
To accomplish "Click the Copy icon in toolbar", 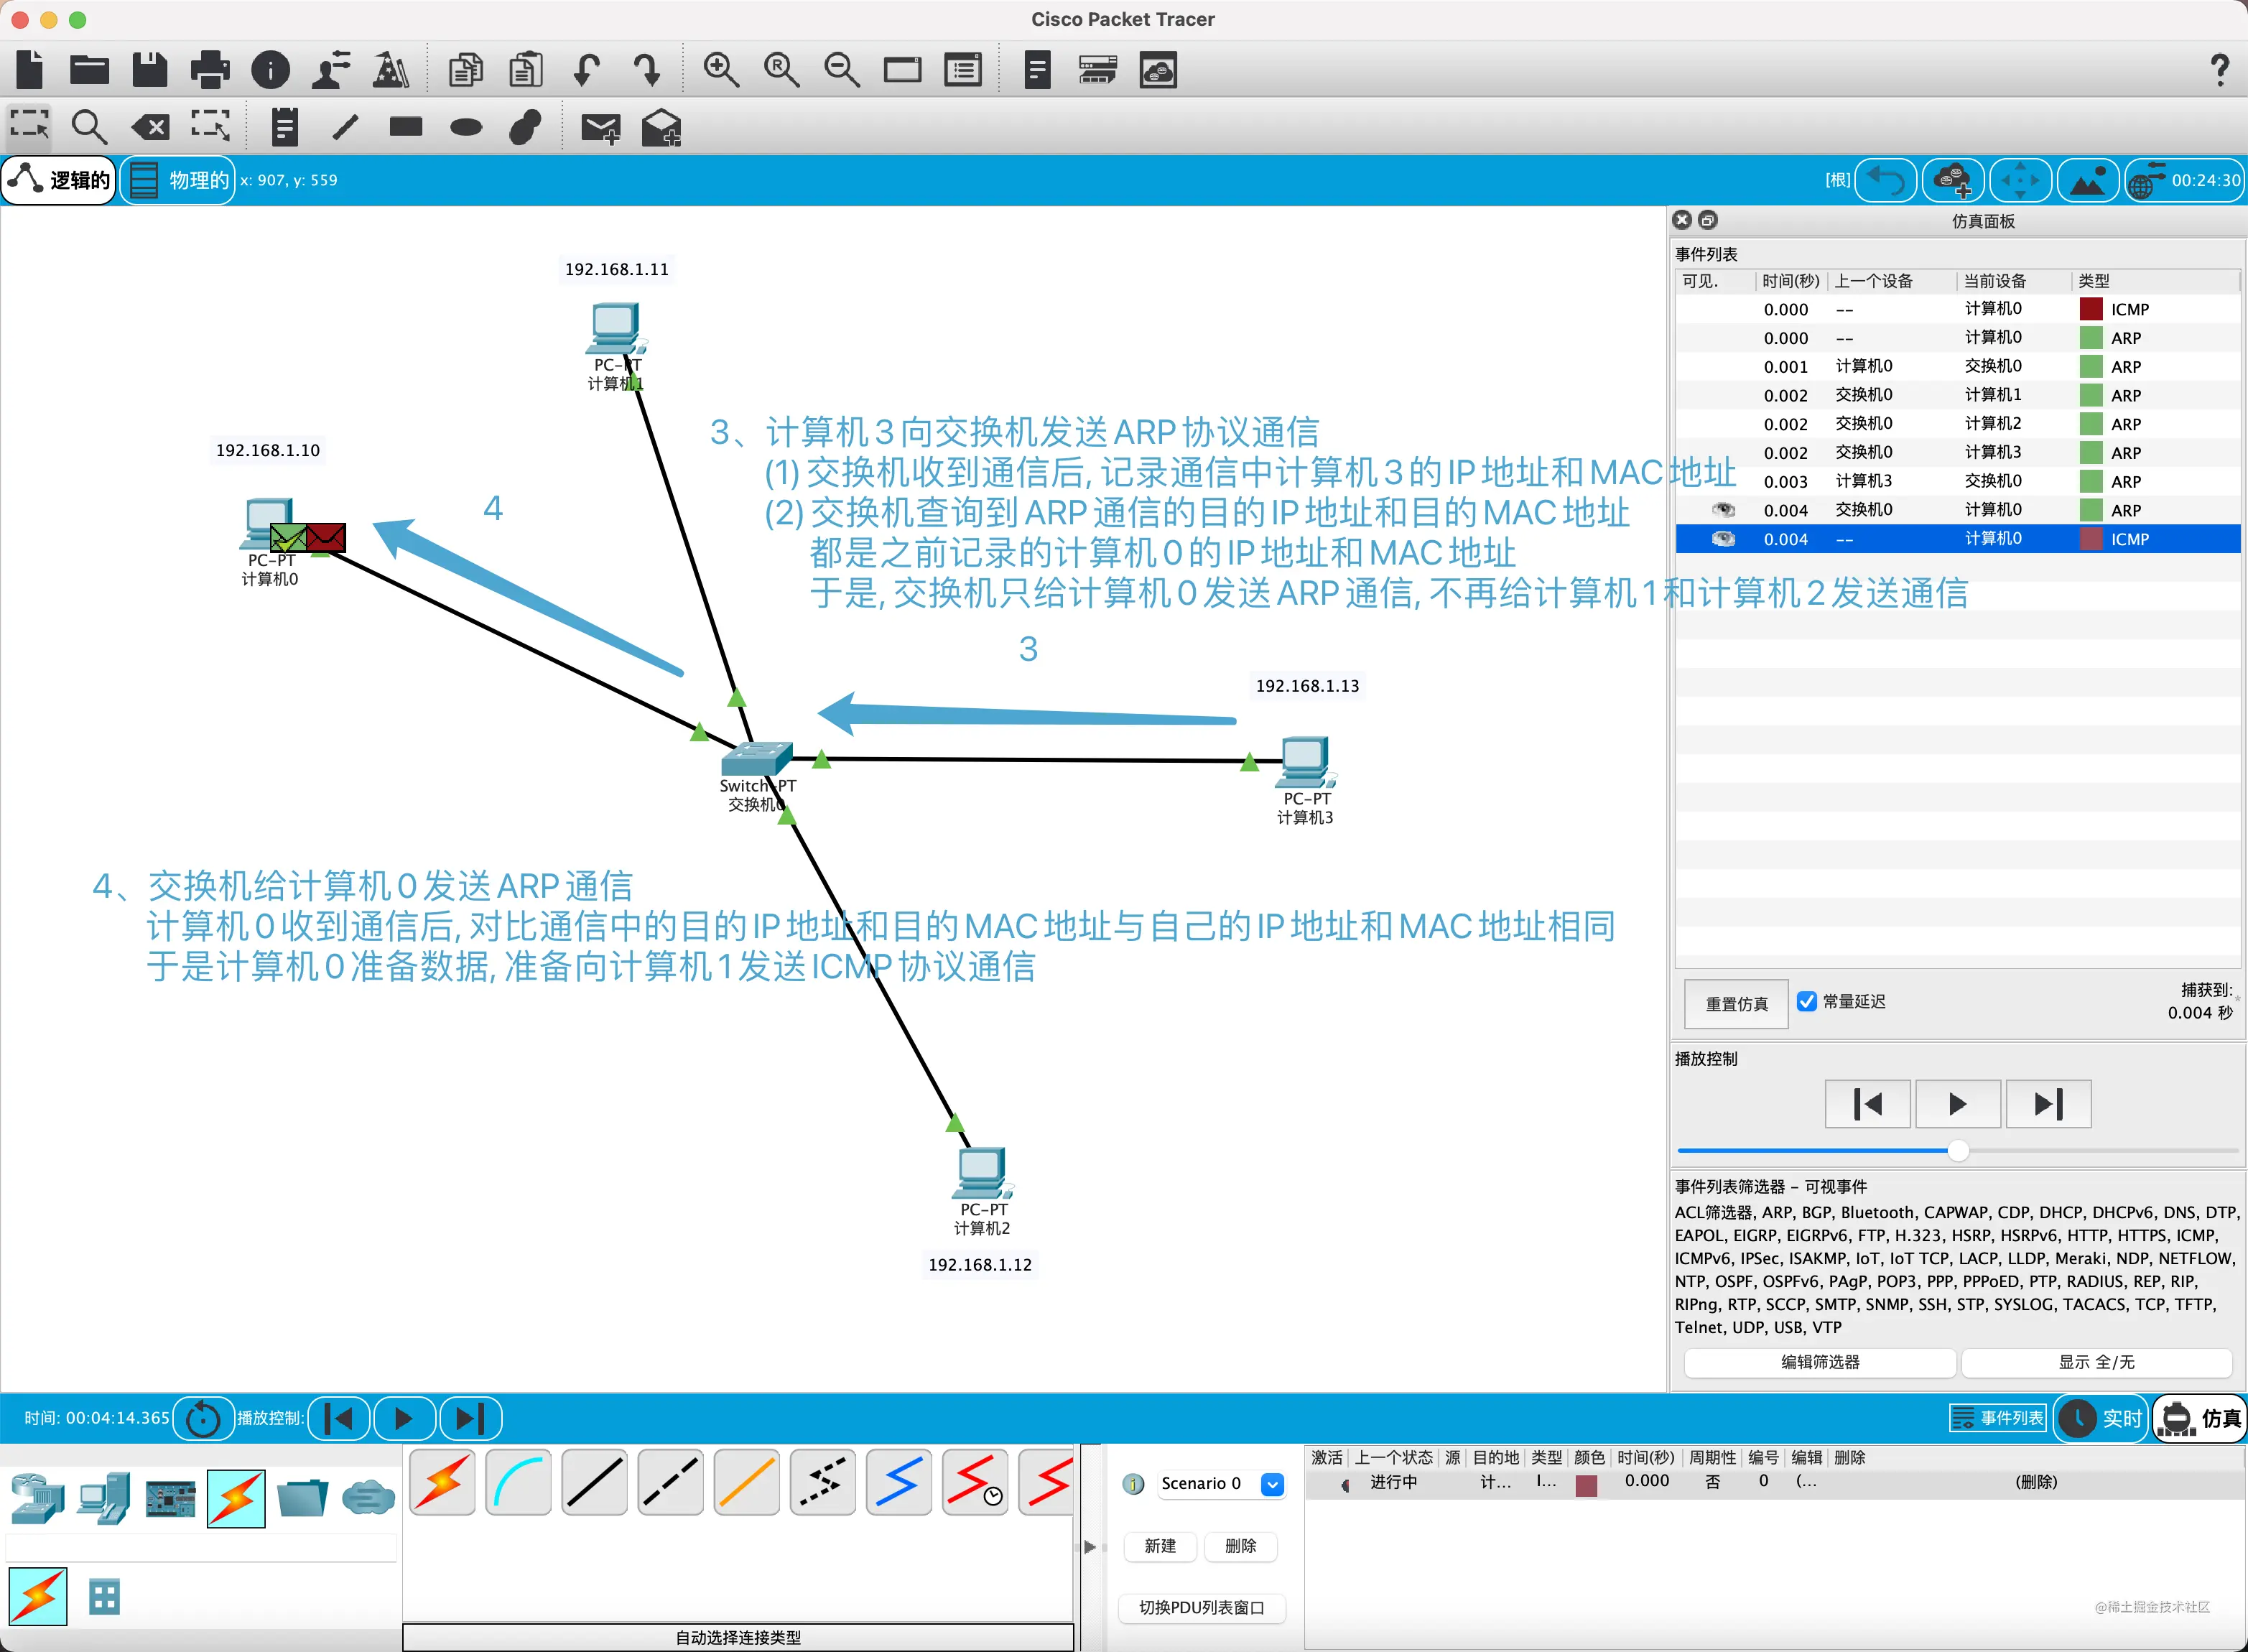I will click(466, 70).
